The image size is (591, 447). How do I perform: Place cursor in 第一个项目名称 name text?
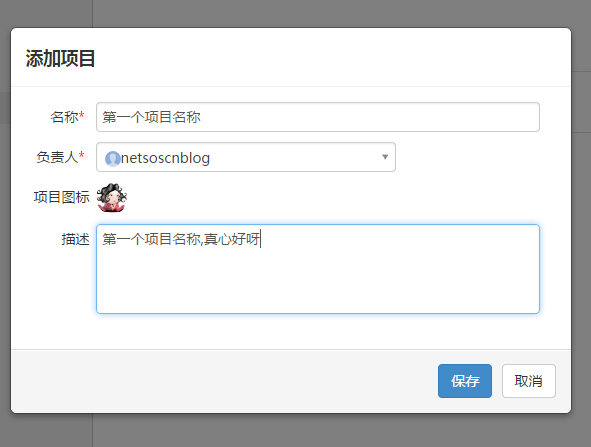point(152,117)
